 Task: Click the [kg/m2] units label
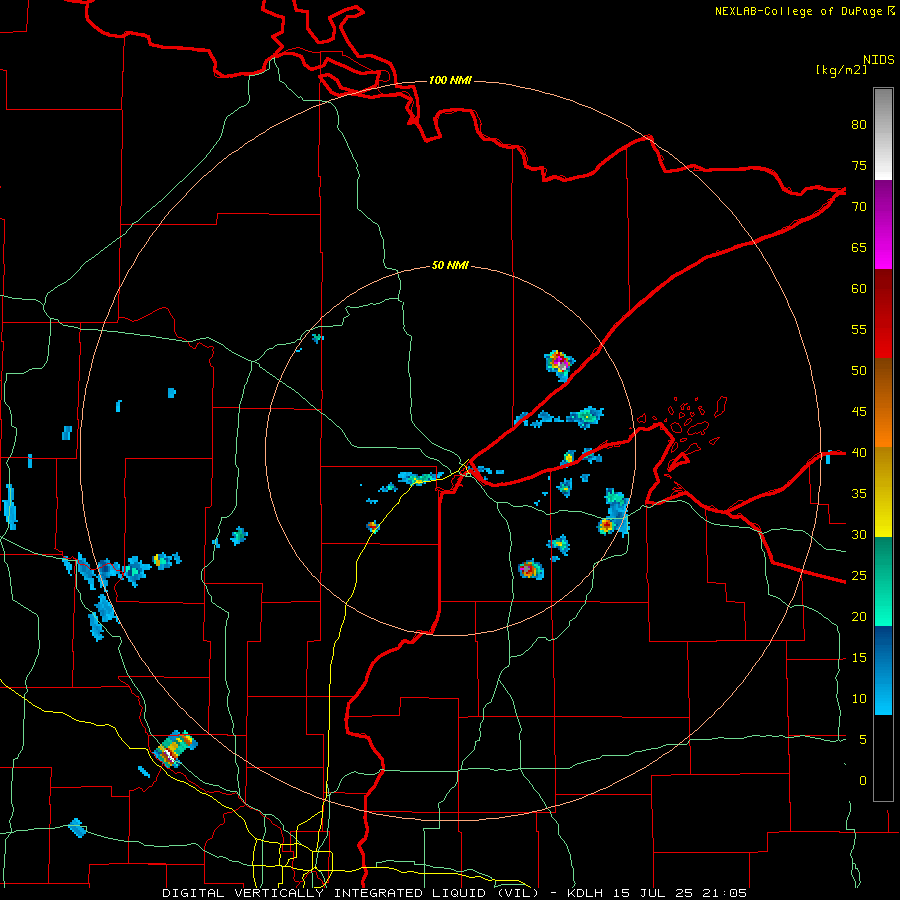click(841, 70)
